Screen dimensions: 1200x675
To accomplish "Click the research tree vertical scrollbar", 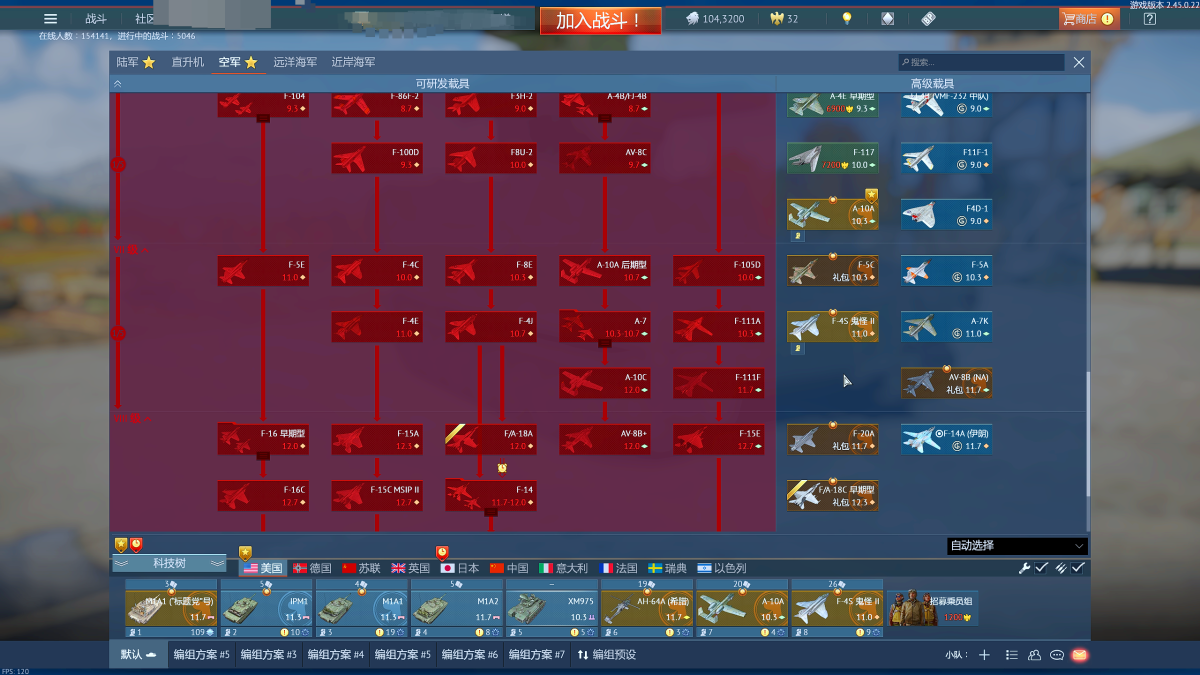I will [1087, 433].
